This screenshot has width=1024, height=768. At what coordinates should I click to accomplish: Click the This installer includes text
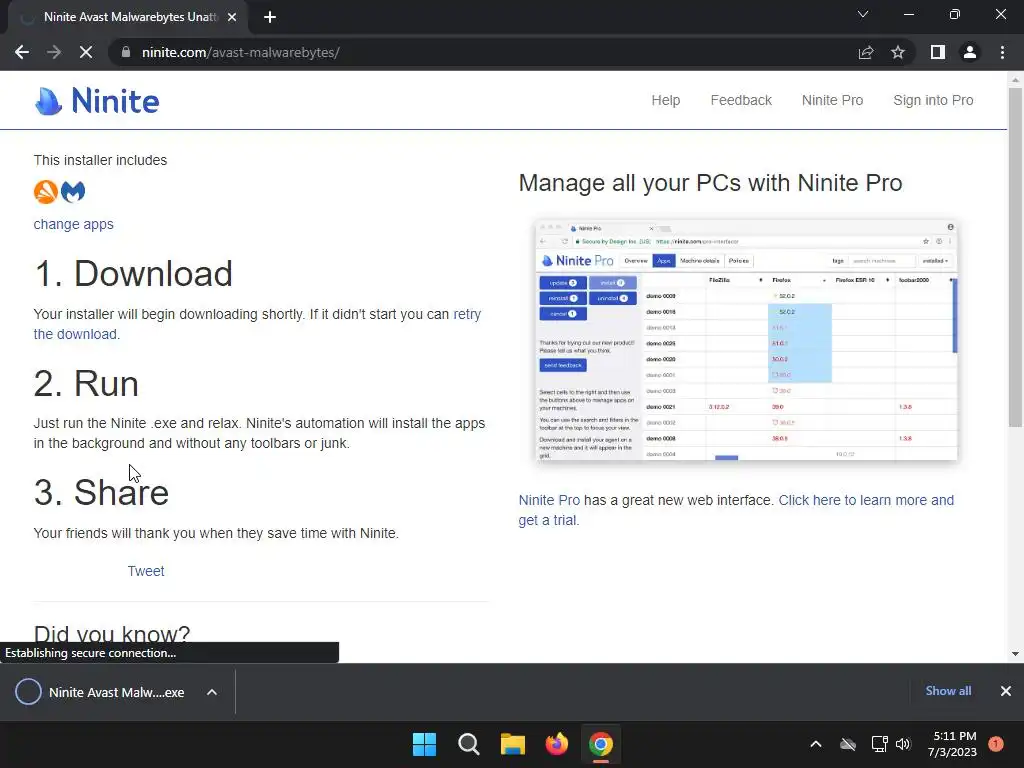pos(101,161)
